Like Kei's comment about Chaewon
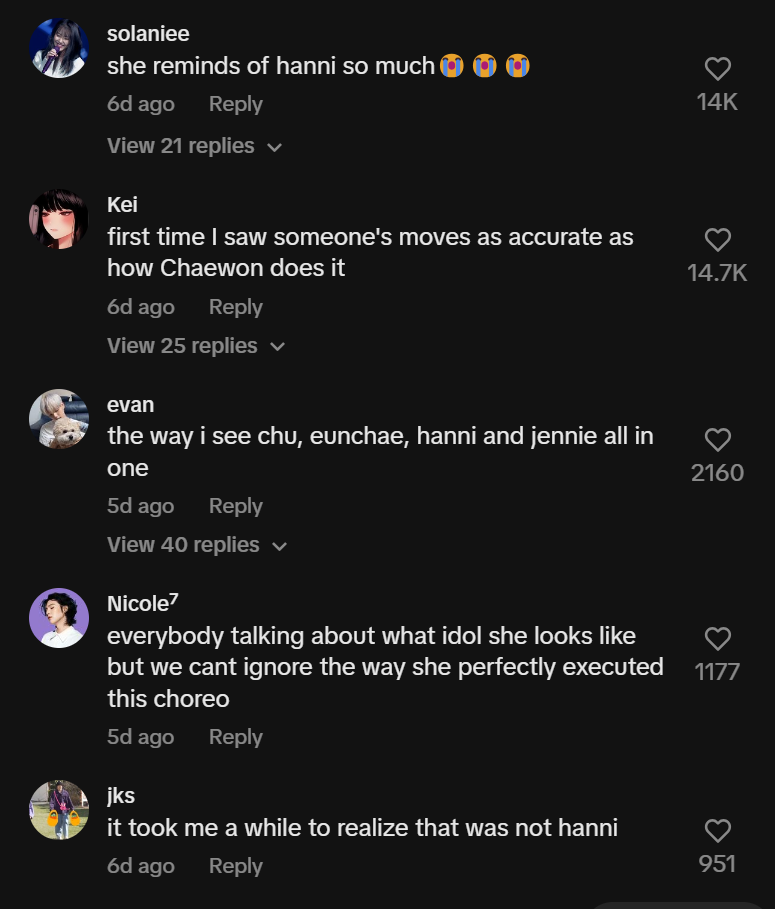775x909 pixels. (x=717, y=240)
